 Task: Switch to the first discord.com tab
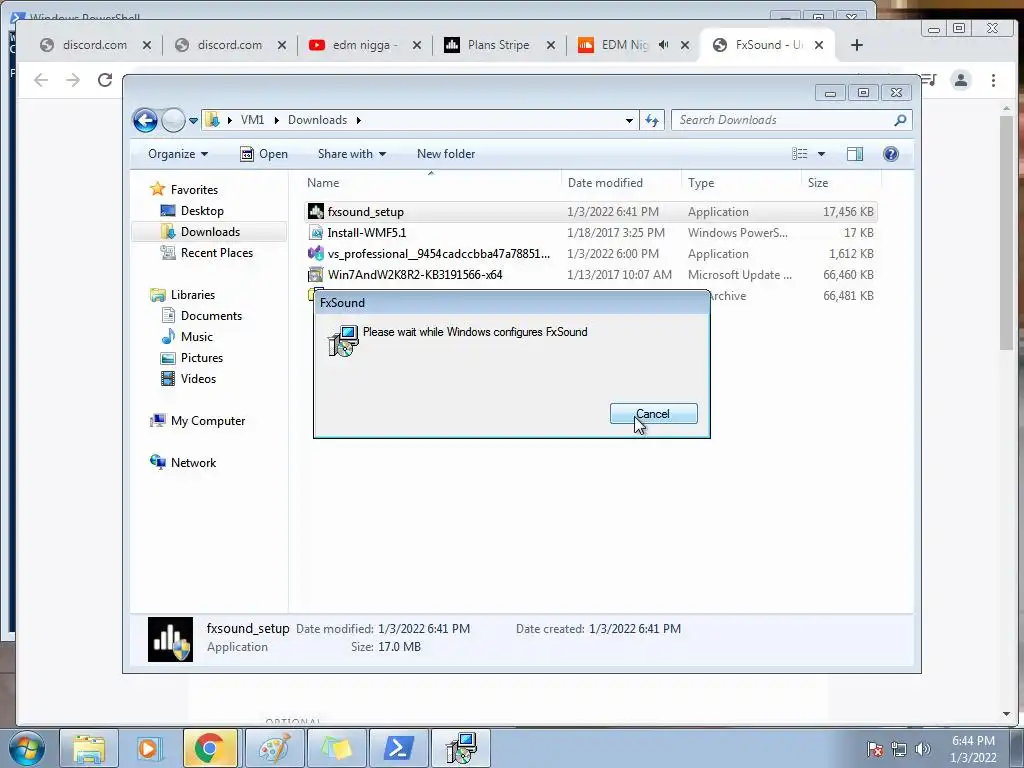pos(95,44)
